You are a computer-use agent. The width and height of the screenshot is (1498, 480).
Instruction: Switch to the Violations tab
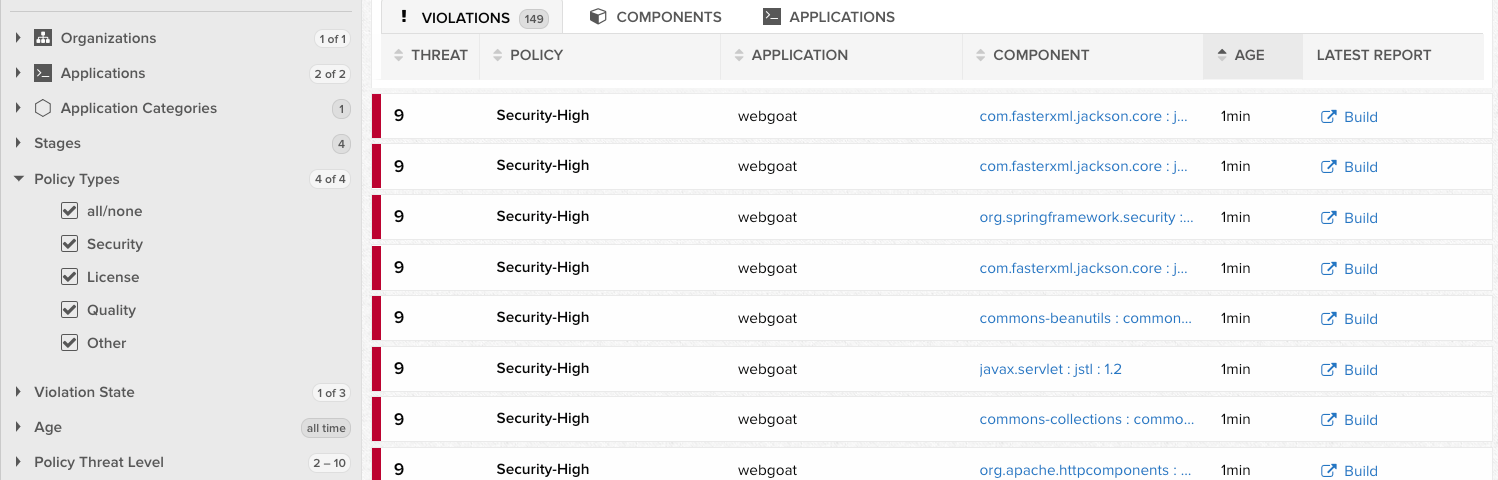click(x=472, y=17)
